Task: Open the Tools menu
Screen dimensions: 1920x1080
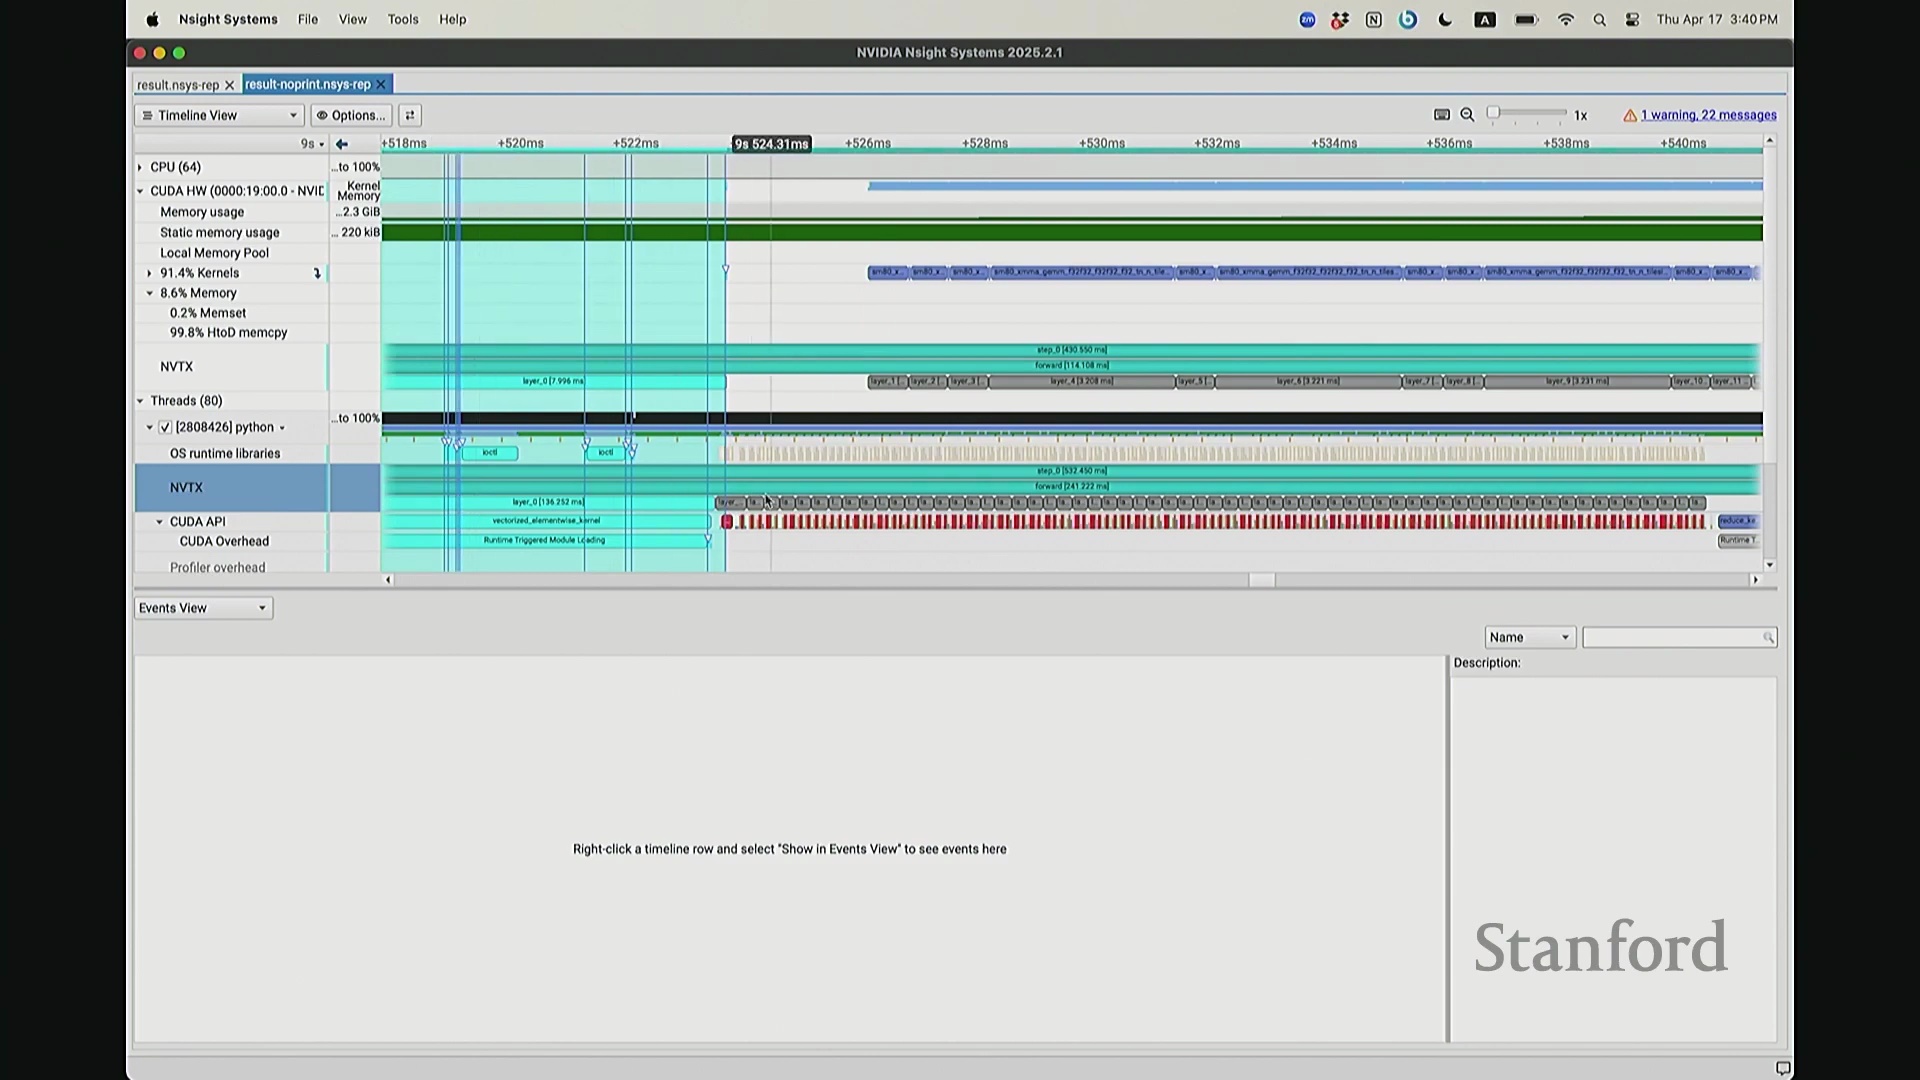Action: [x=403, y=19]
